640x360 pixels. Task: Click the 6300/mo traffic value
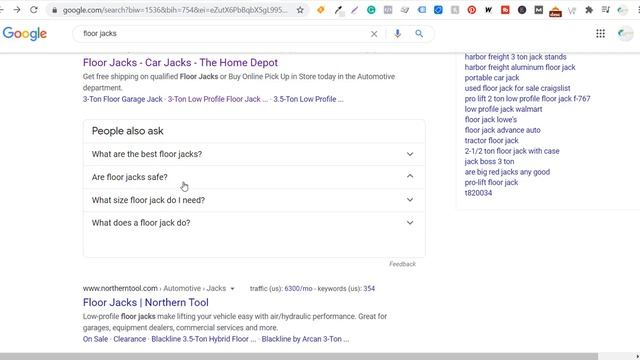point(298,289)
